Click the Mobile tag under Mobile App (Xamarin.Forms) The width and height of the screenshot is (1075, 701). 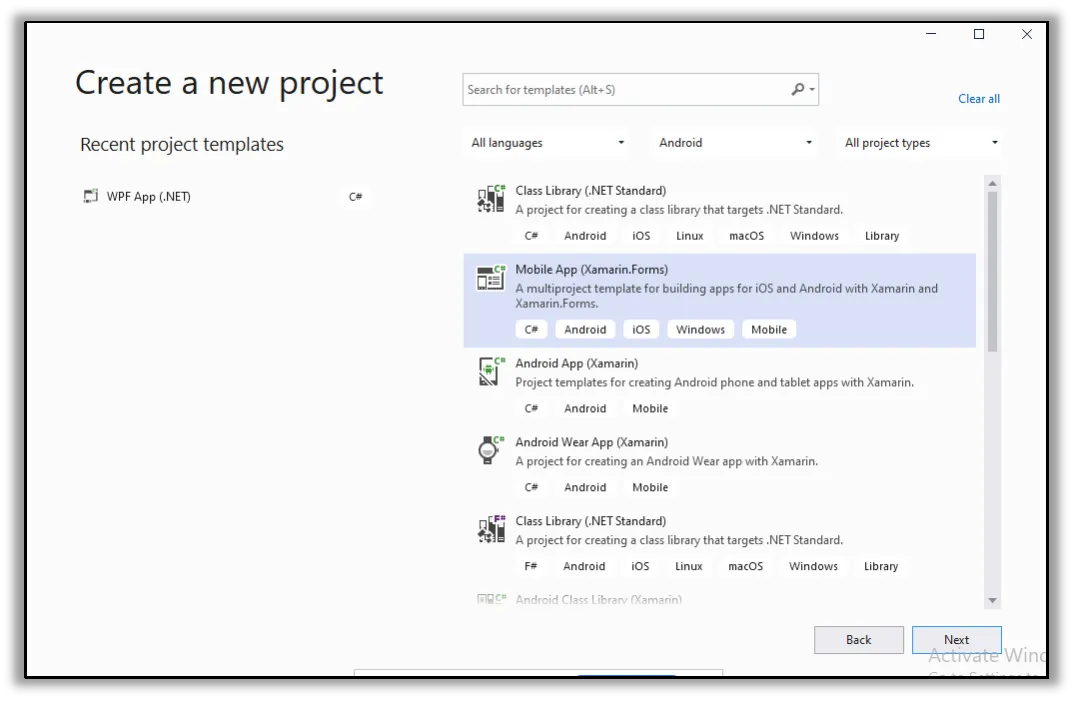pyautogui.click(x=769, y=330)
